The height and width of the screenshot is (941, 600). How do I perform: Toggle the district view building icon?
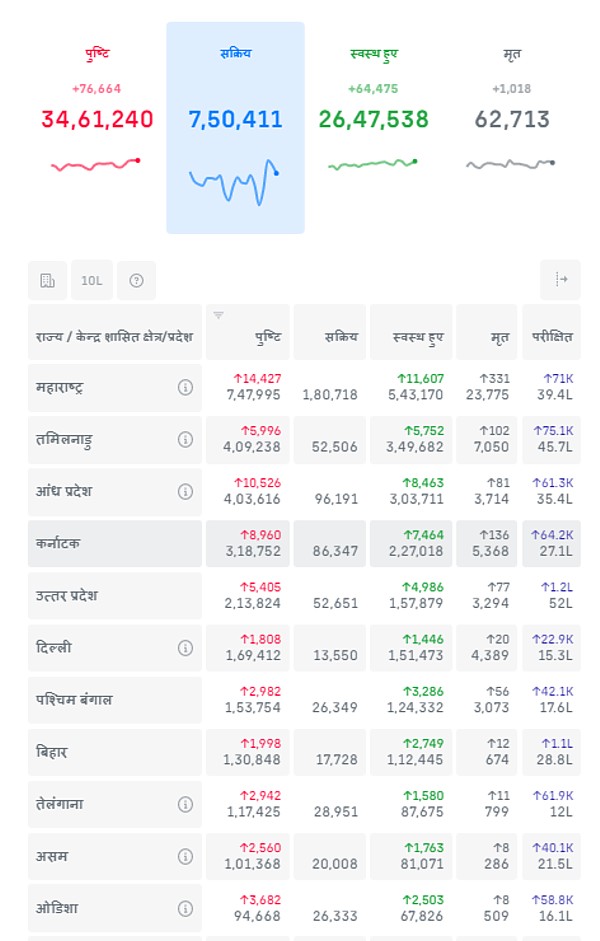[x=47, y=281]
